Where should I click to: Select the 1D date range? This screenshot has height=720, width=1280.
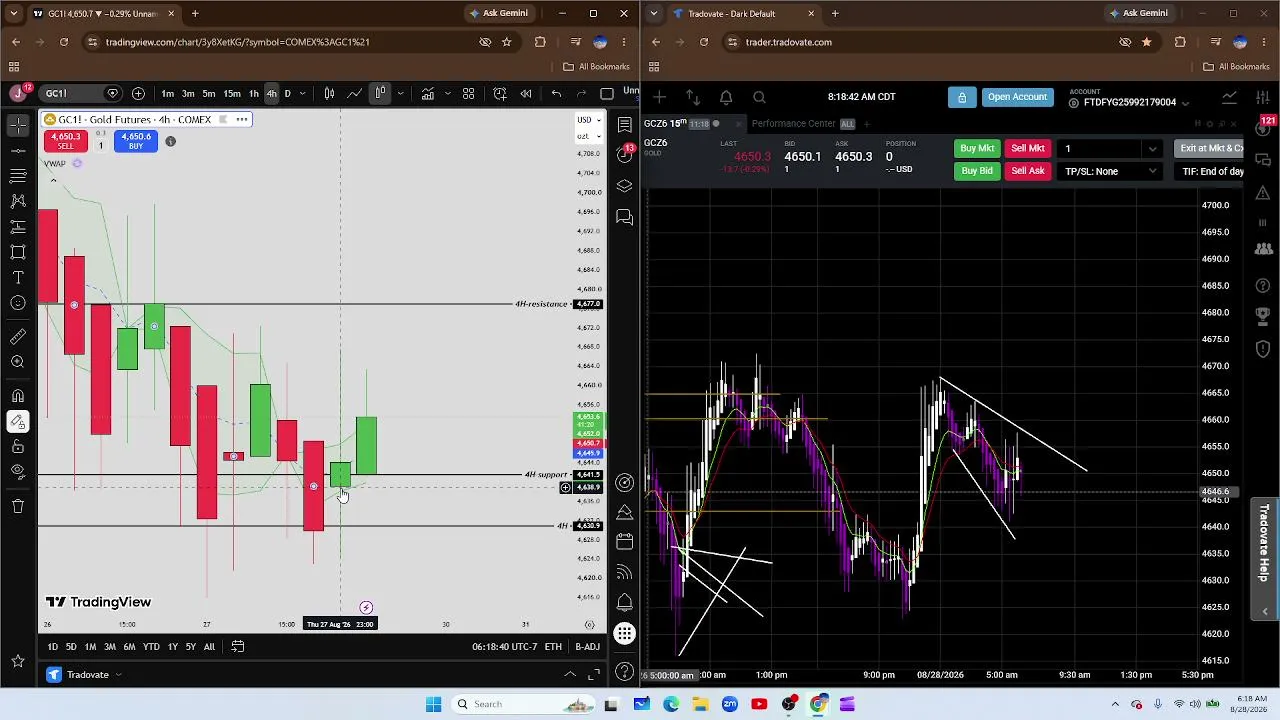coord(53,647)
